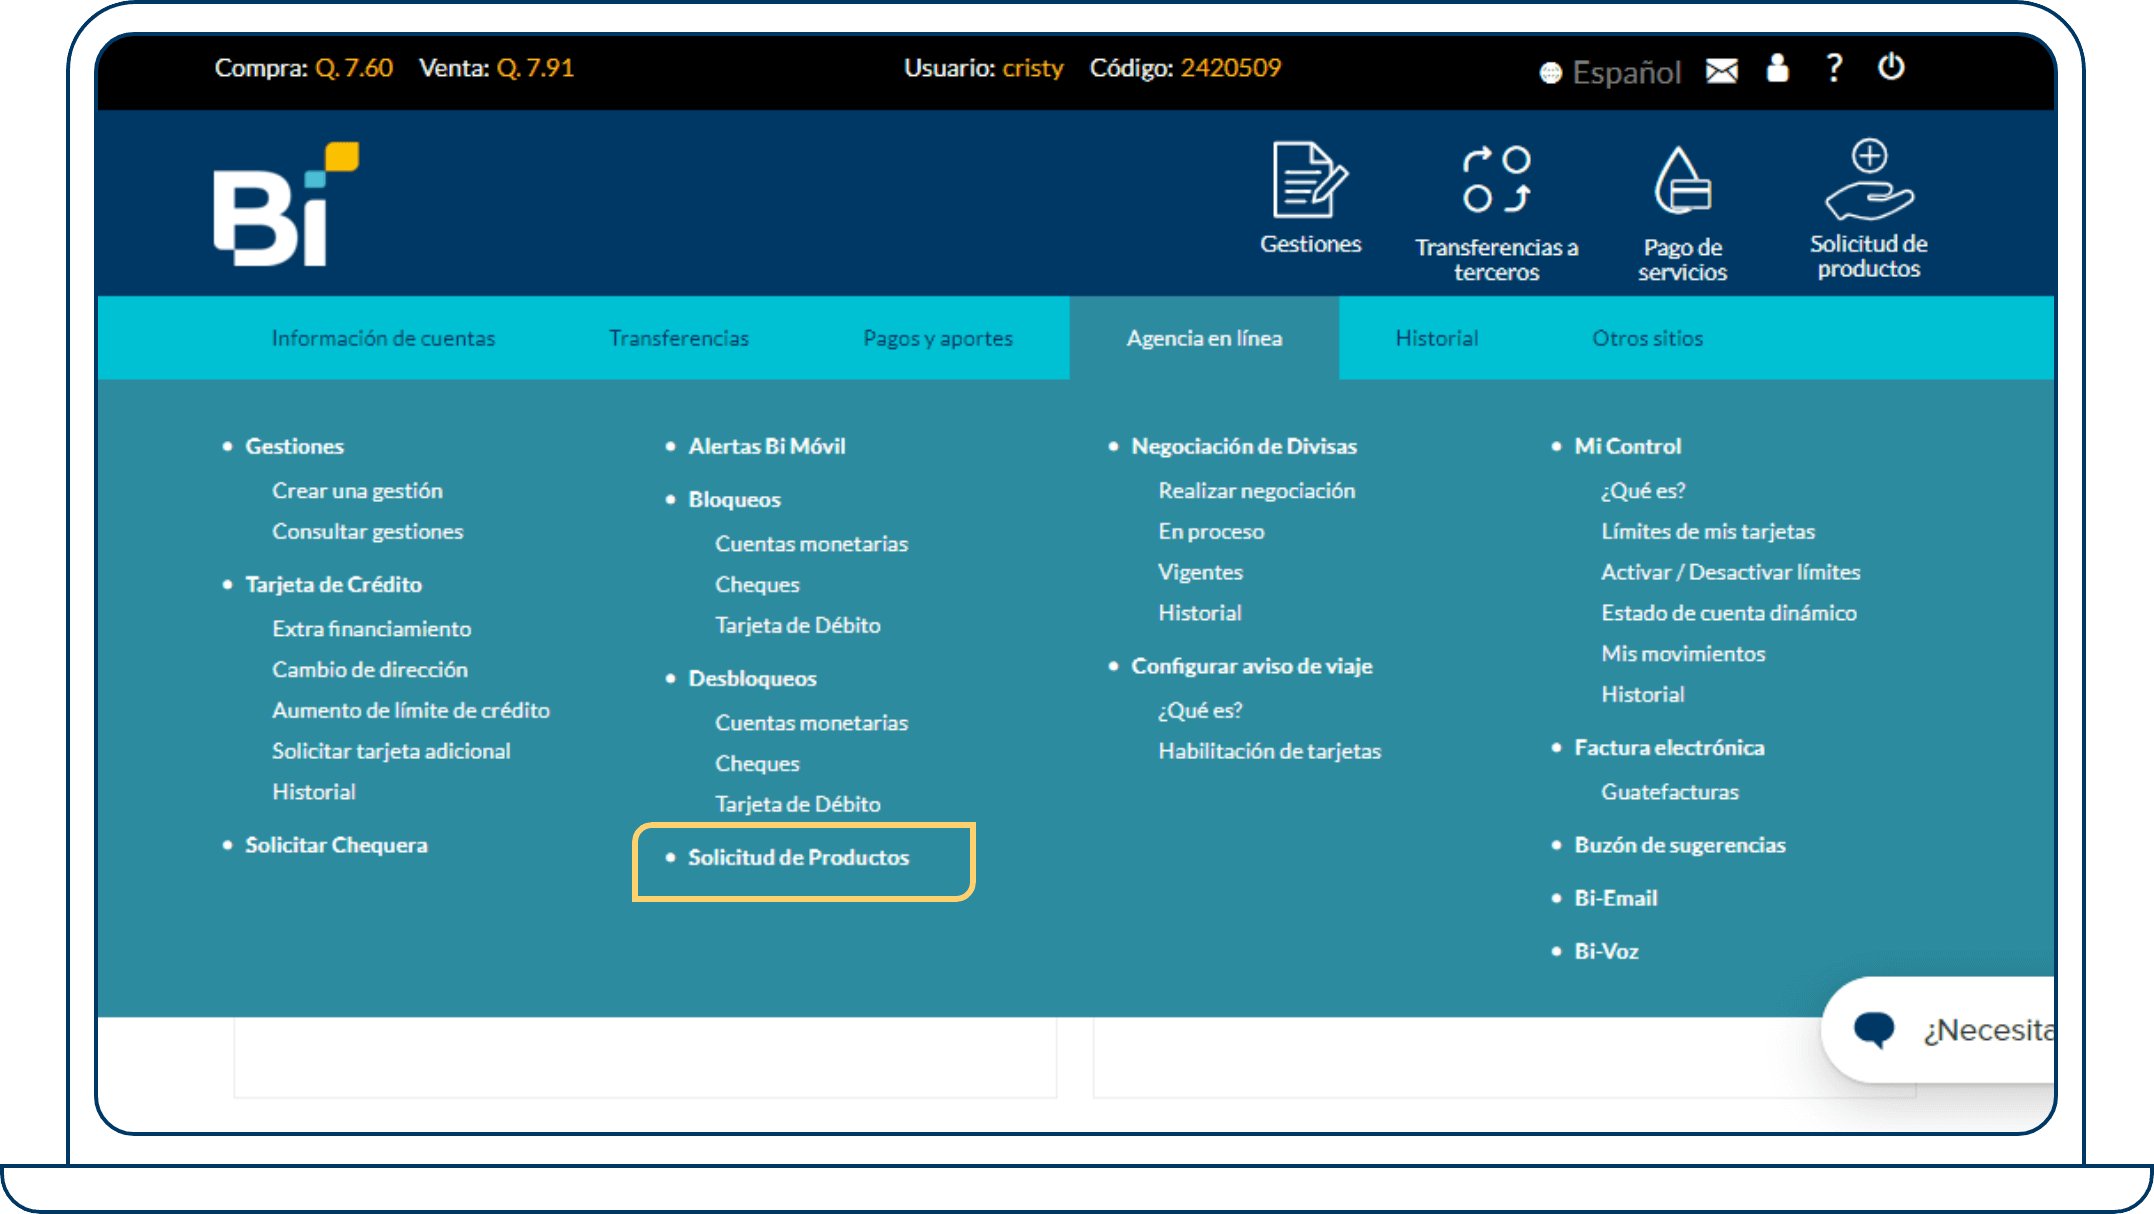Open Historial under Negociación de Divisas
2154x1214 pixels.
[x=1199, y=613]
